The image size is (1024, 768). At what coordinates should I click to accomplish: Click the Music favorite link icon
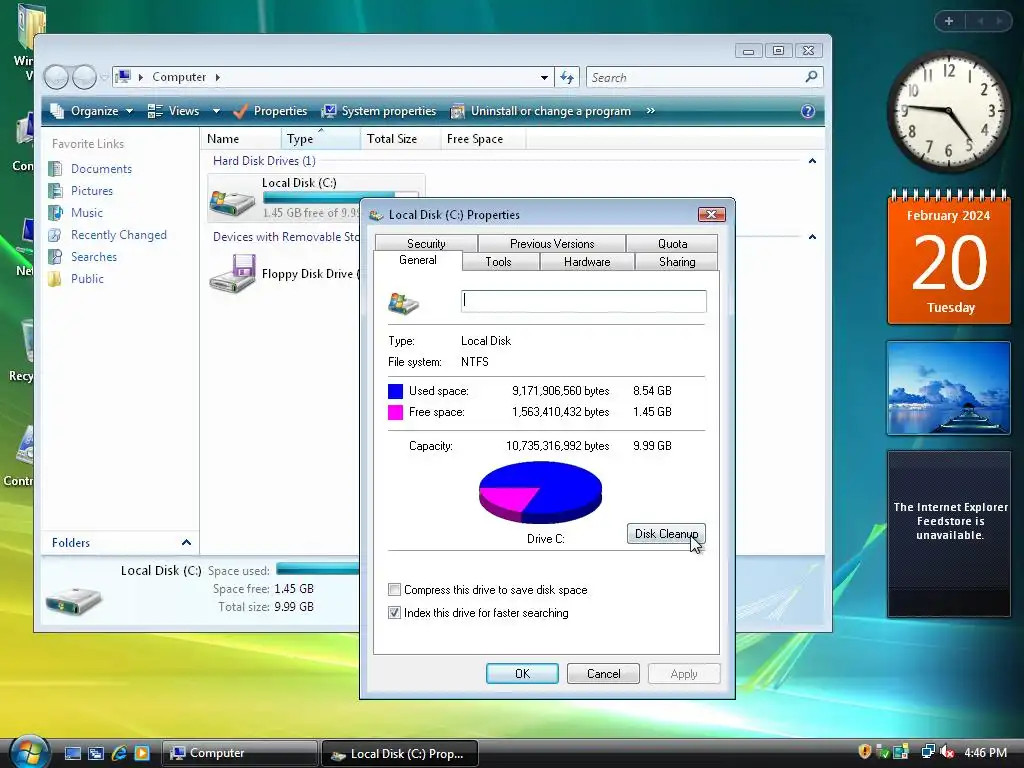(x=56, y=213)
